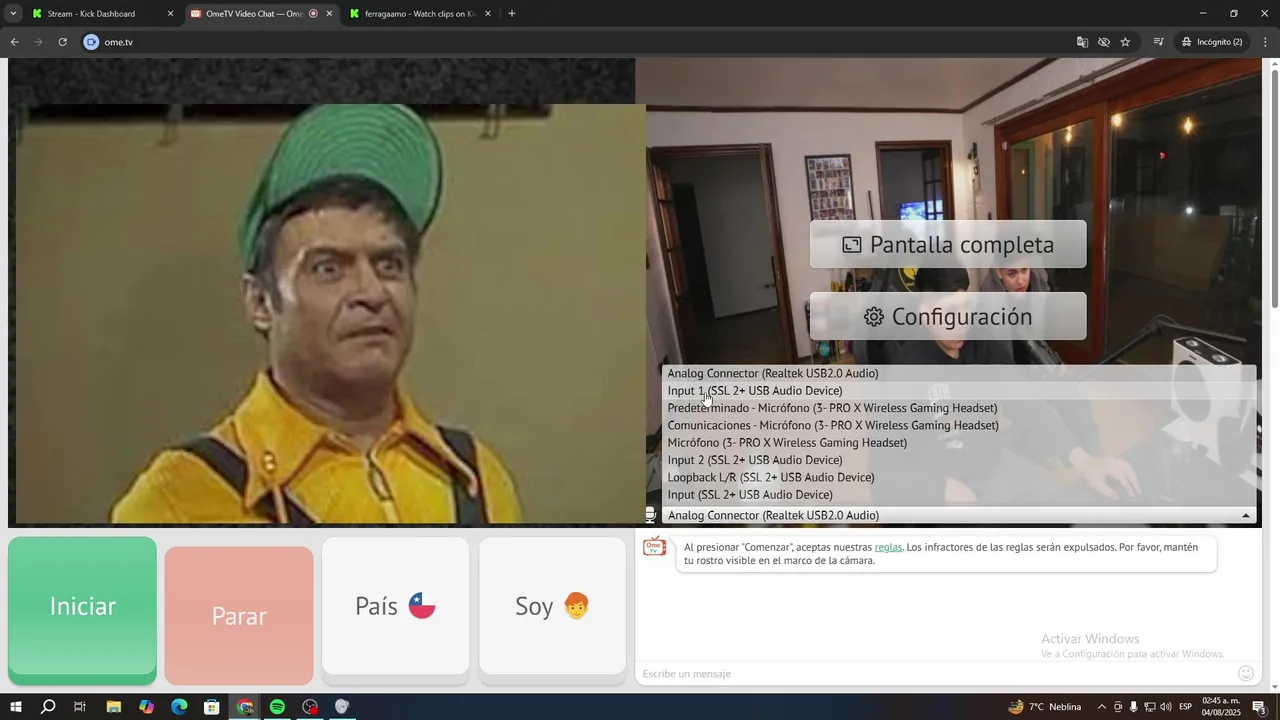This screenshot has height=720, width=1280.
Task: Reload the ome.tv page
Action: pyautogui.click(x=62, y=42)
